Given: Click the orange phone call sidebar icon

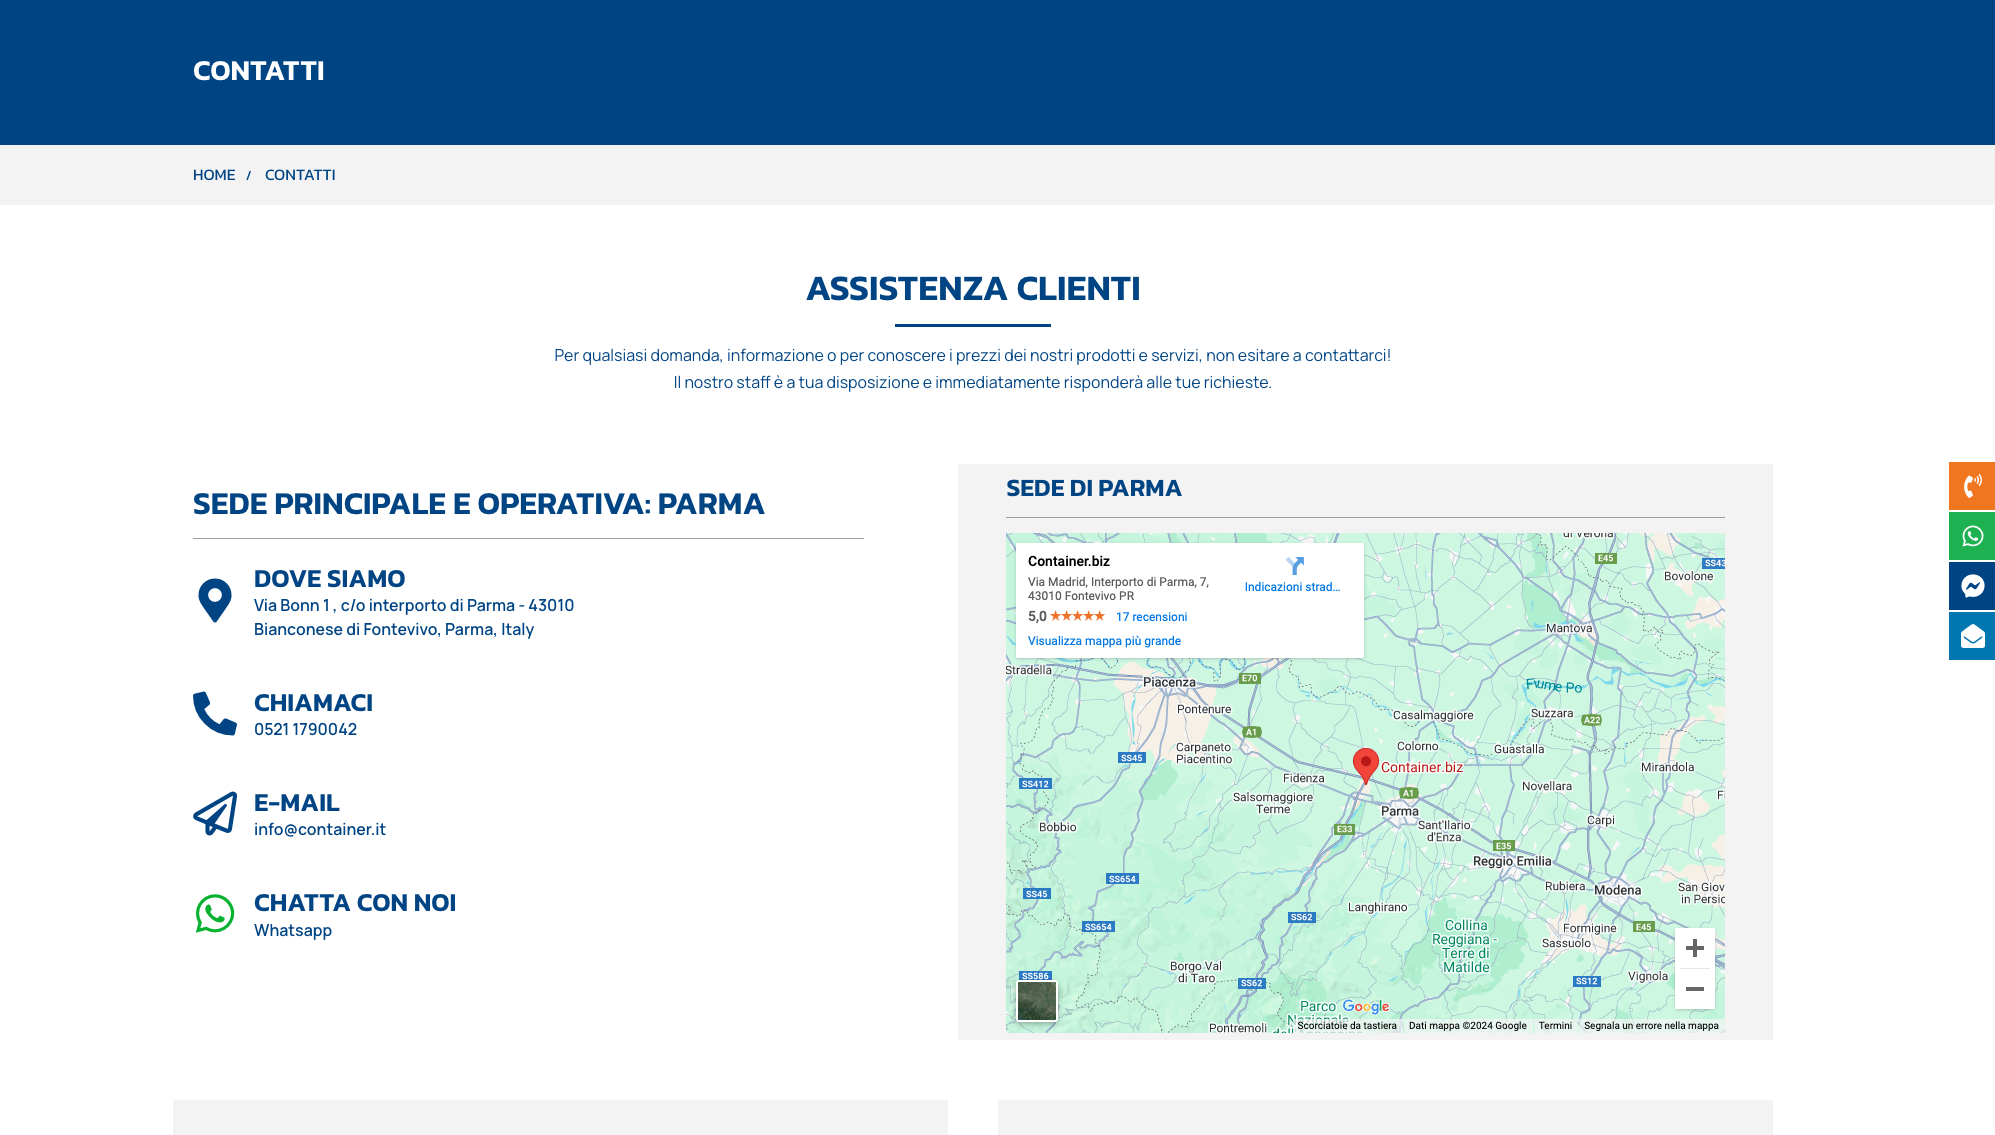Looking at the screenshot, I should [1970, 486].
